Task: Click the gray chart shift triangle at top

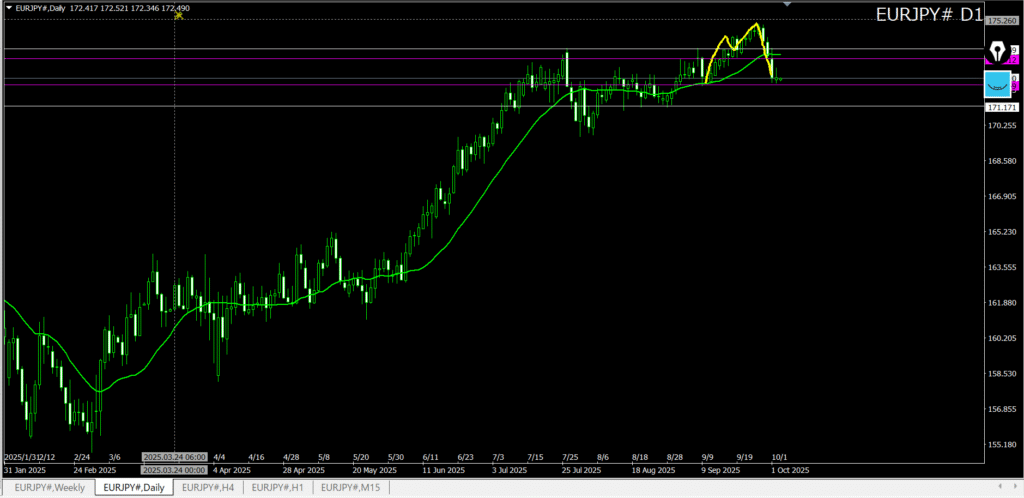Action: (787, 5)
